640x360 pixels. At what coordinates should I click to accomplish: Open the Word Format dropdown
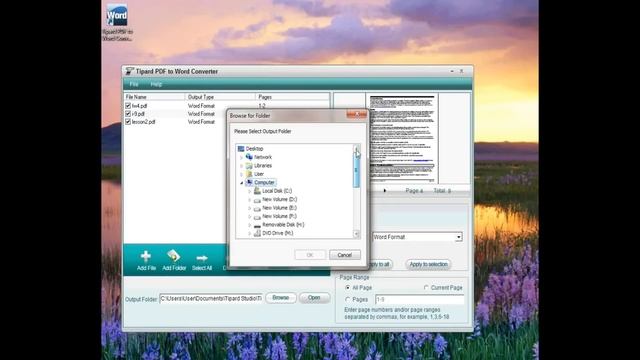coord(459,237)
